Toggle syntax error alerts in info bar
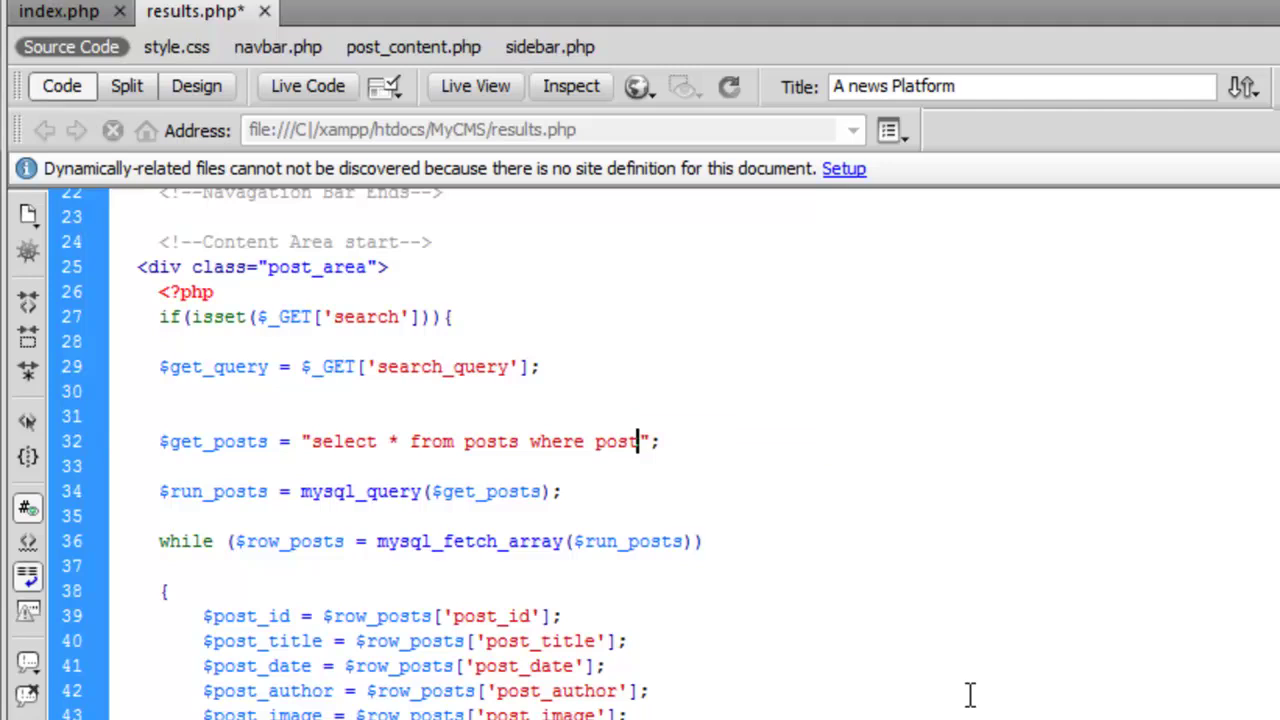1280x720 pixels. [x=28, y=611]
